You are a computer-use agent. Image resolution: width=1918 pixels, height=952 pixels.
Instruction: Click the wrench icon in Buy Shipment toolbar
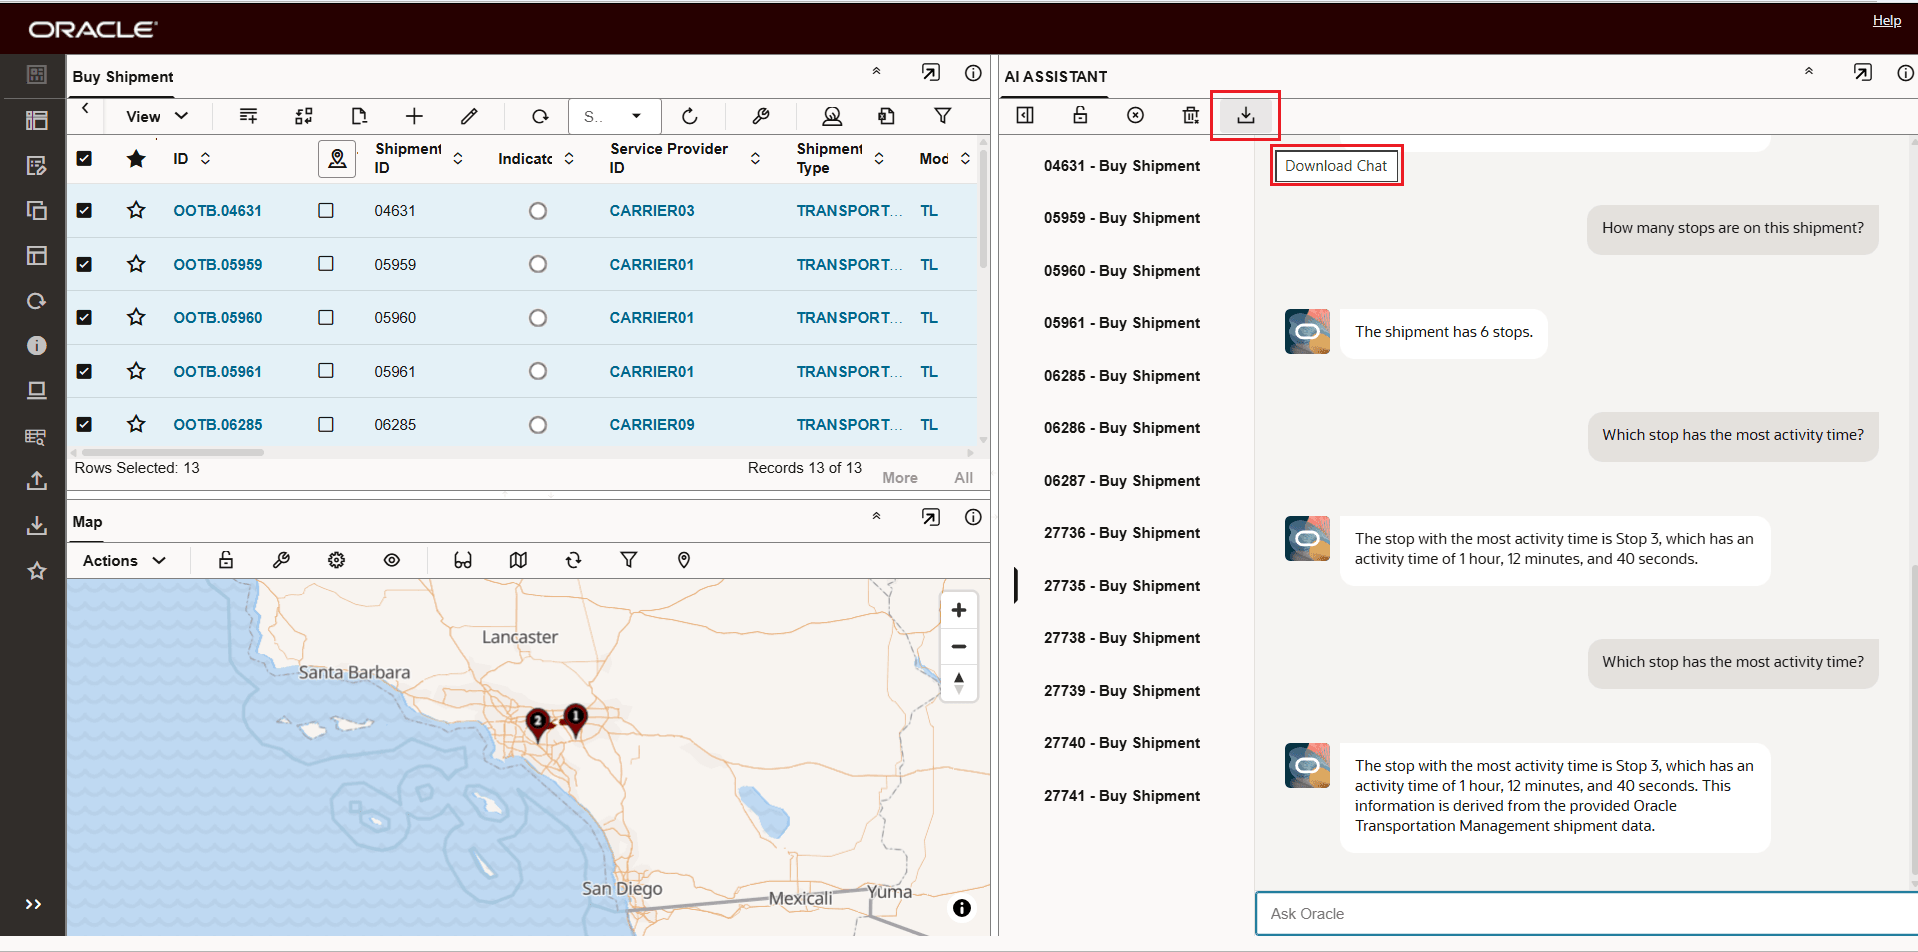coord(761,116)
